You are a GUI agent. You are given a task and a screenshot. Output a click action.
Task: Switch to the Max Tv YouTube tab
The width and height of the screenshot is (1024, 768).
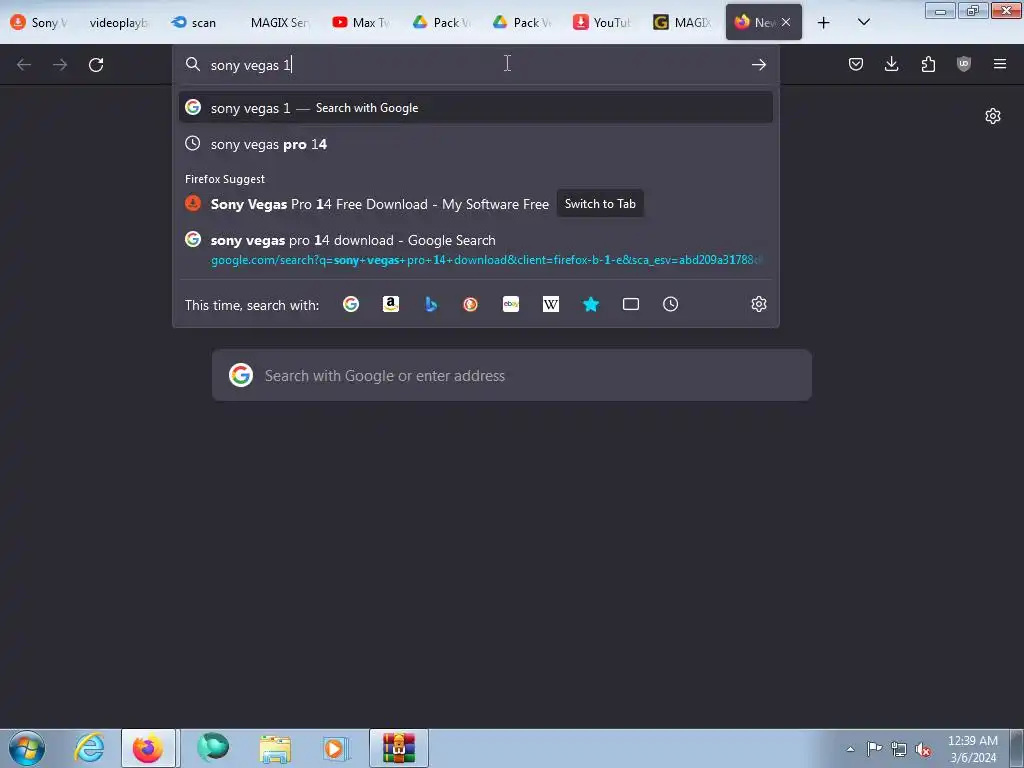360,23
